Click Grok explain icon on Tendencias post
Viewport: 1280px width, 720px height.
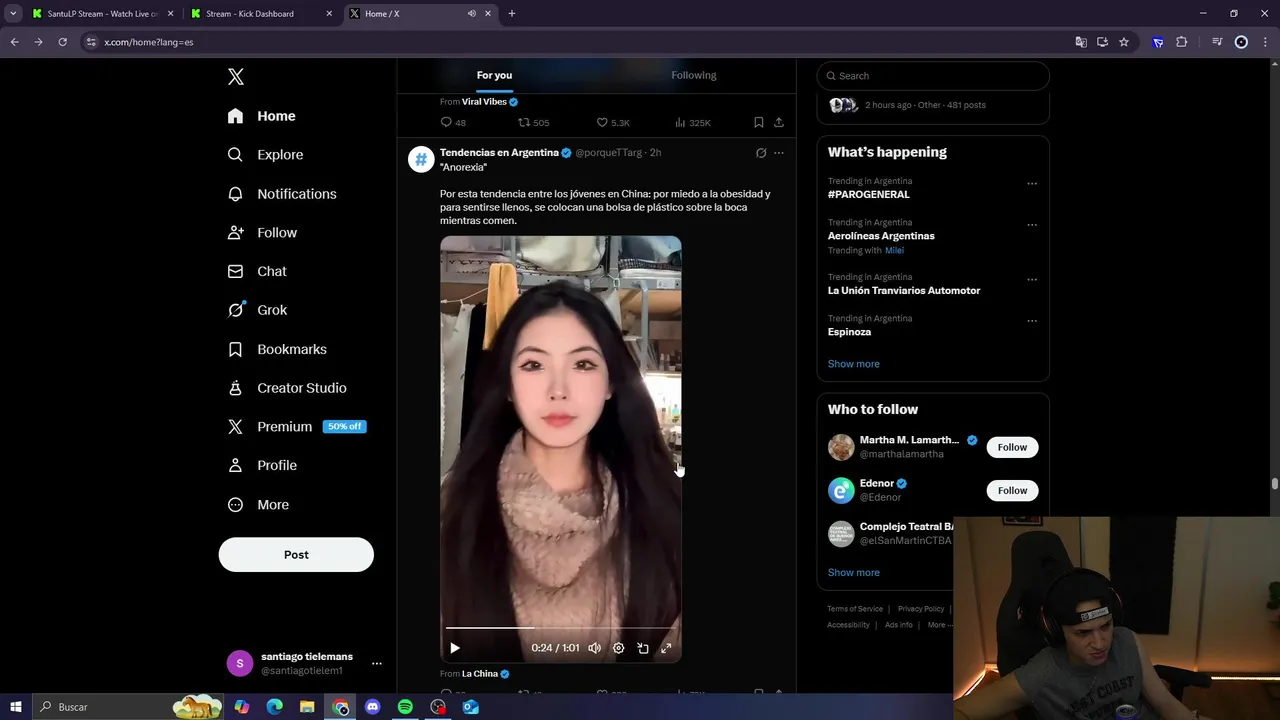761,153
